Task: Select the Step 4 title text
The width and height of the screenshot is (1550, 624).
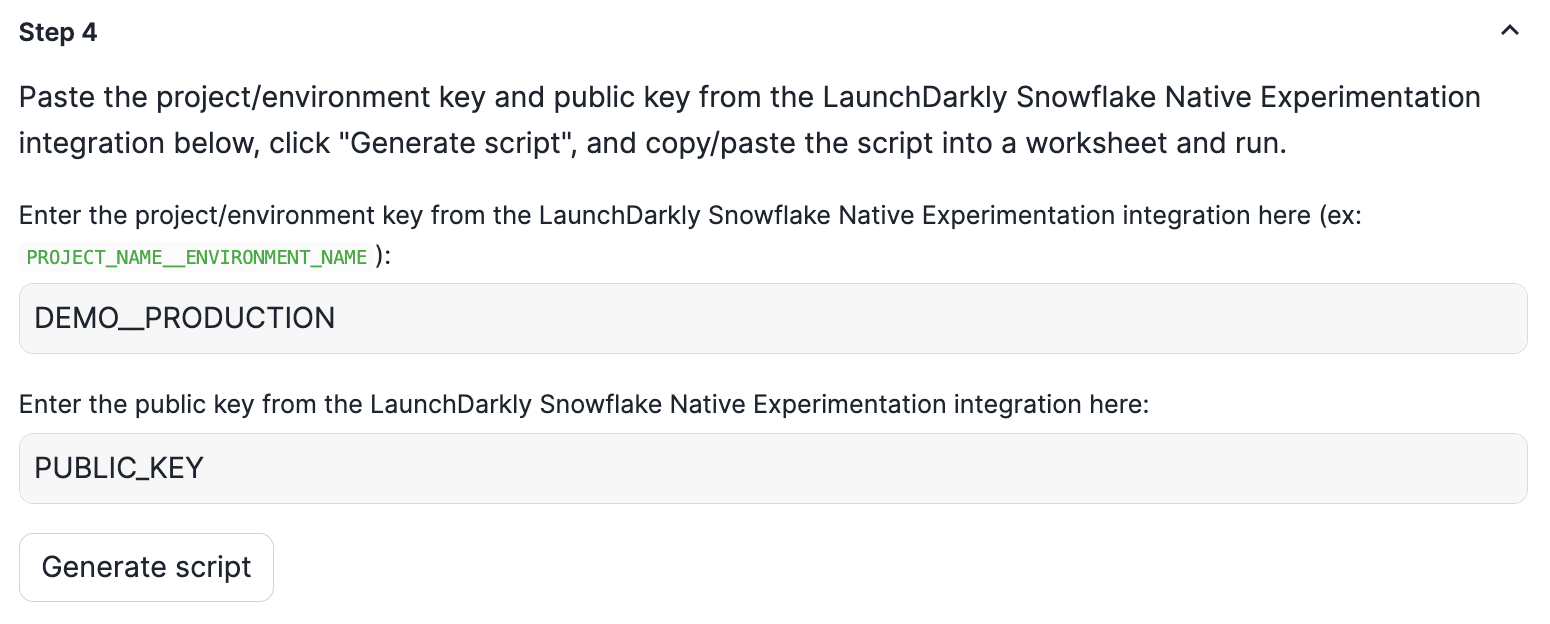Action: pos(57,31)
